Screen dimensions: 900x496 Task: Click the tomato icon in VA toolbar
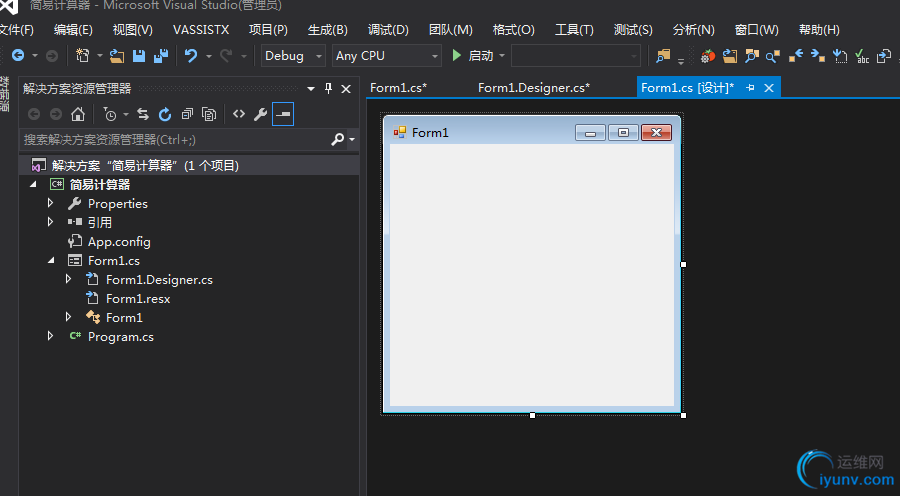[x=708, y=56]
